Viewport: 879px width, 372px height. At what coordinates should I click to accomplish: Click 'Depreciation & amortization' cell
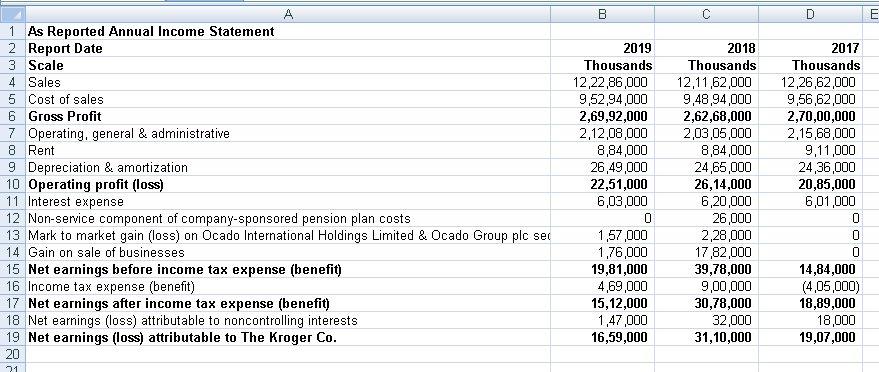click(x=288, y=168)
